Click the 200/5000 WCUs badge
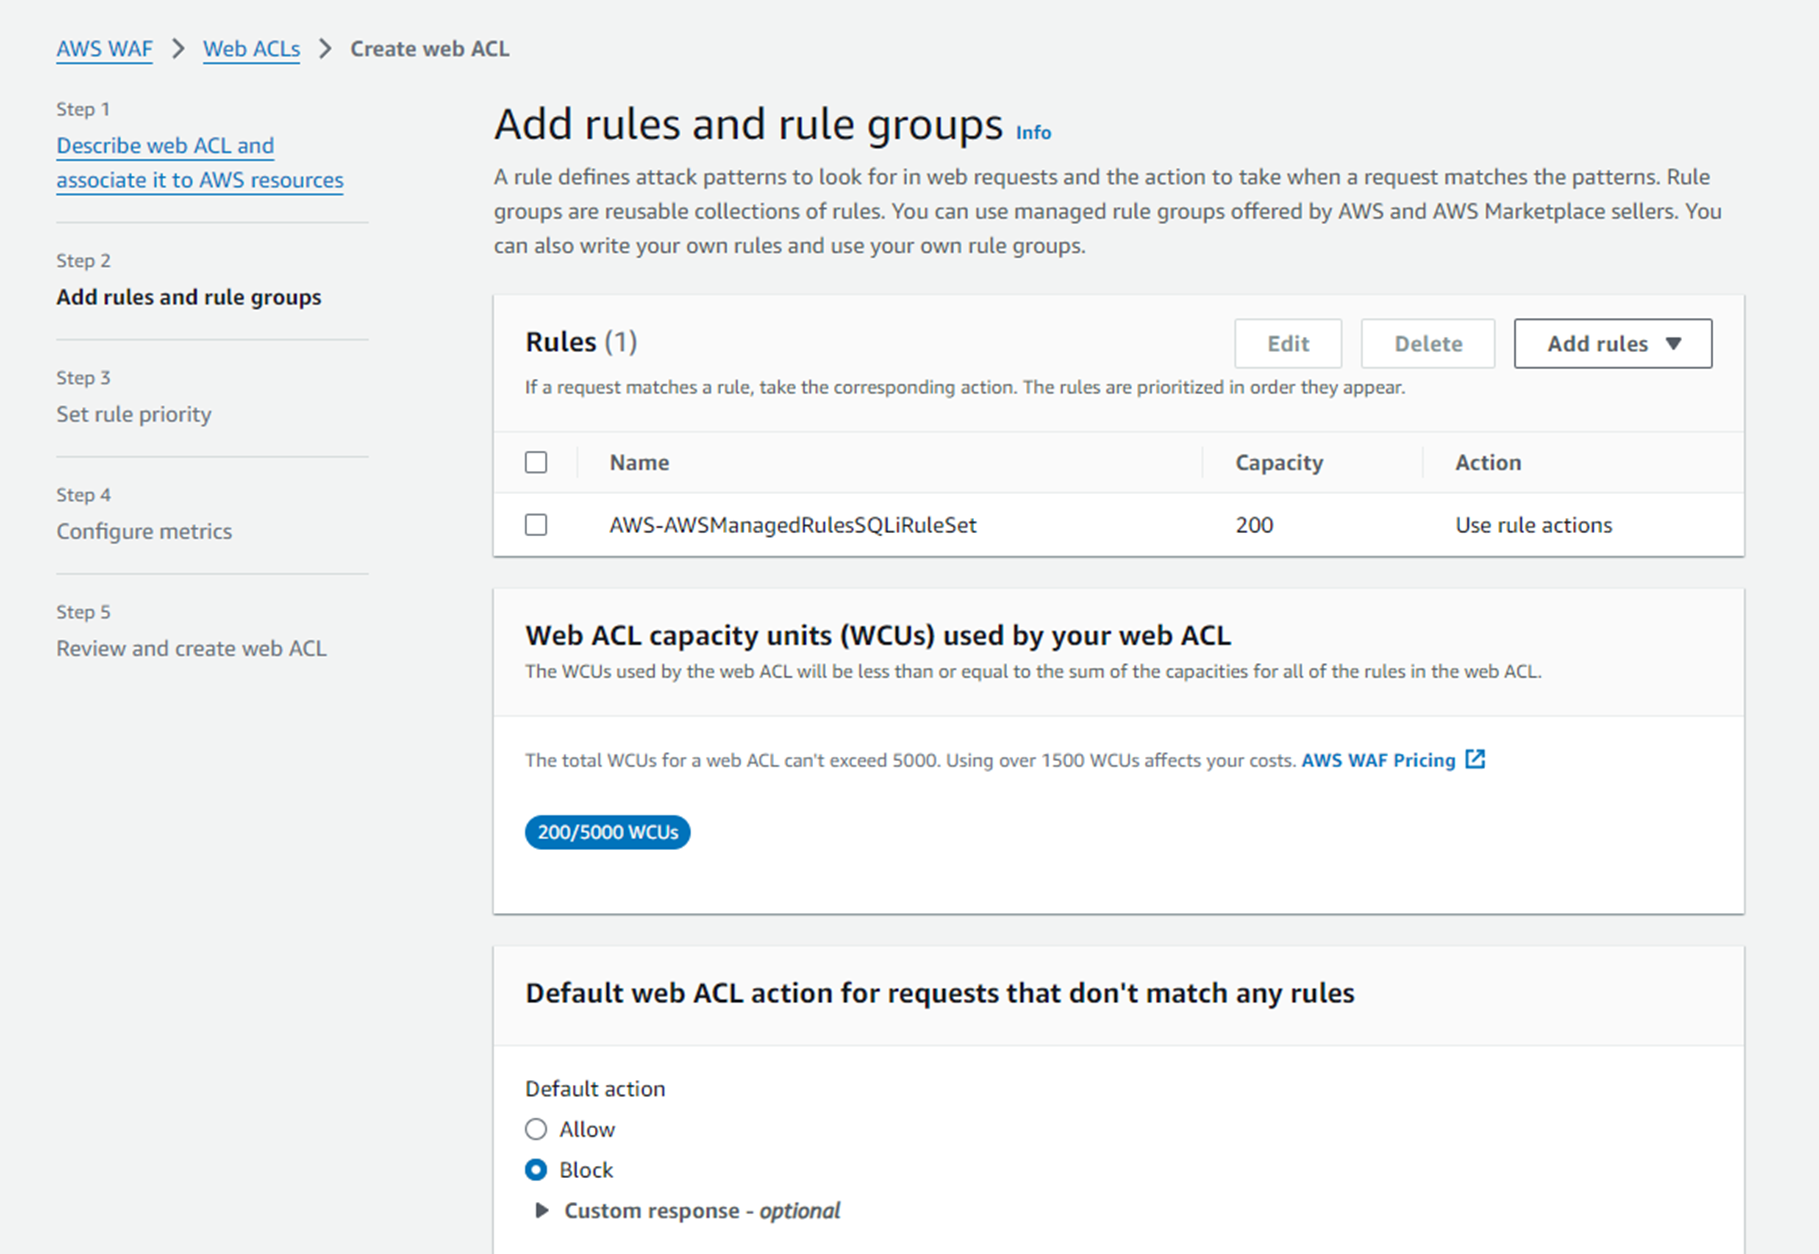The width and height of the screenshot is (1819, 1254). (x=607, y=832)
